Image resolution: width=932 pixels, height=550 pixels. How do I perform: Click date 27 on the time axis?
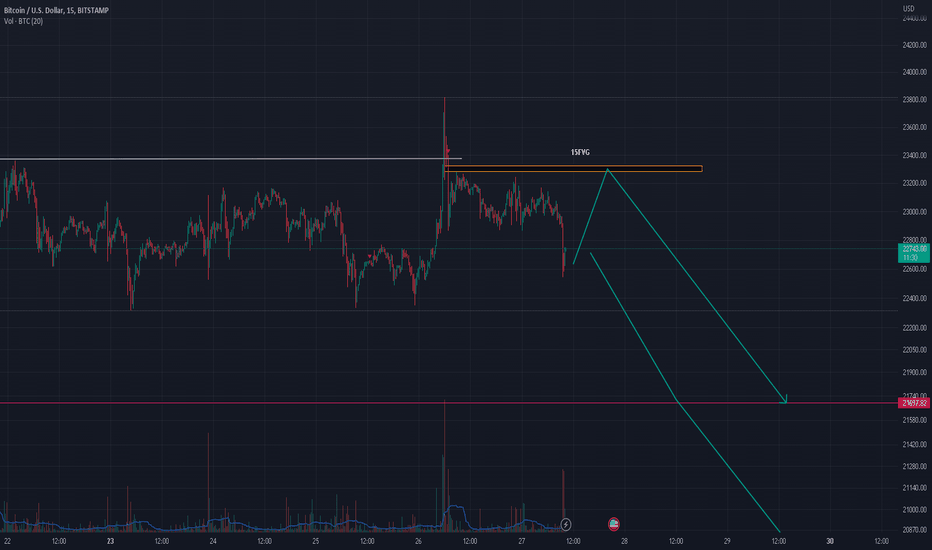point(521,541)
